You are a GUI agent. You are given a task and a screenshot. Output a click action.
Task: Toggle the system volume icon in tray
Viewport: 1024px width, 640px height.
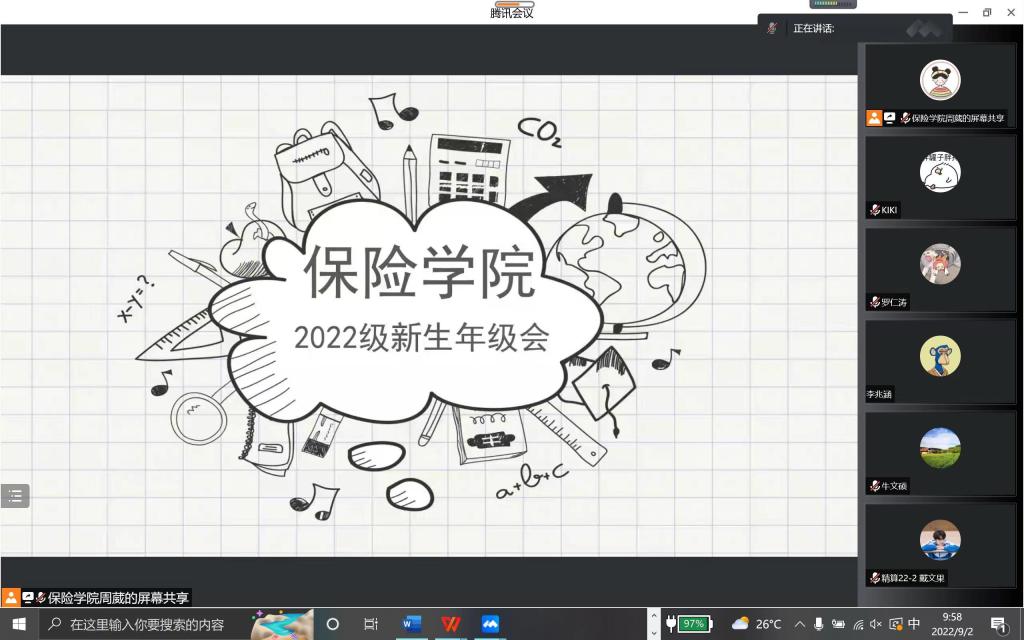tap(876, 624)
